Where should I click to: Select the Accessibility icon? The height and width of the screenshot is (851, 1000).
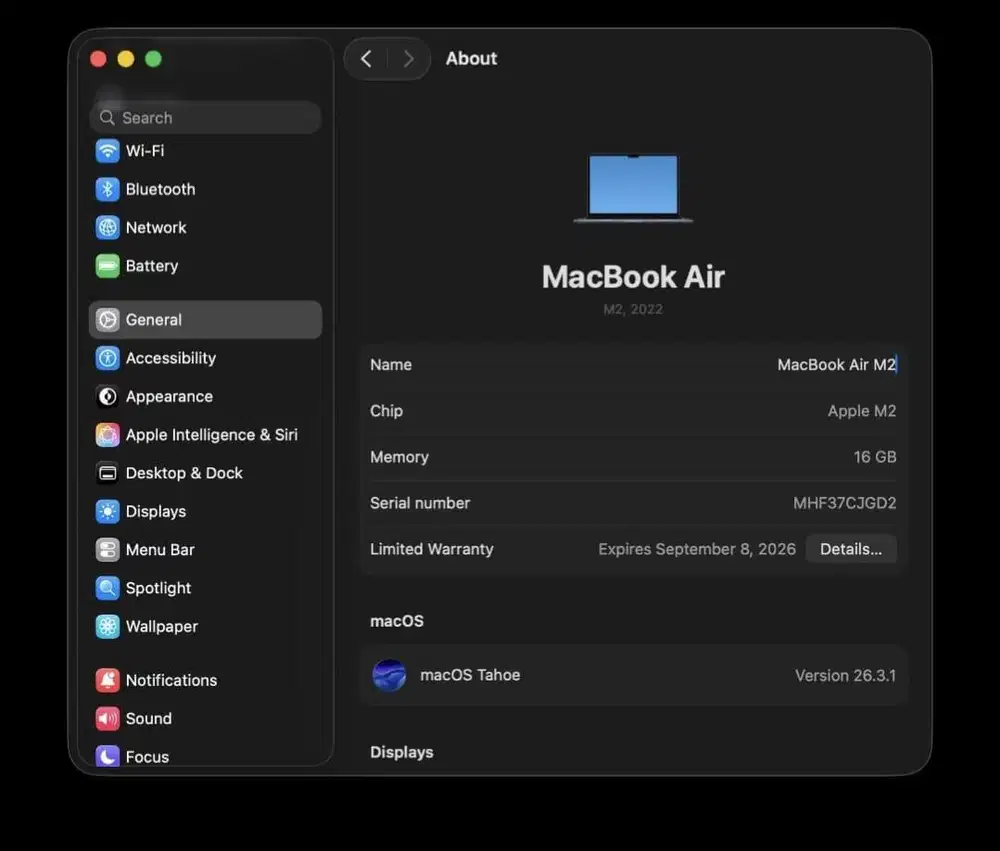click(107, 358)
